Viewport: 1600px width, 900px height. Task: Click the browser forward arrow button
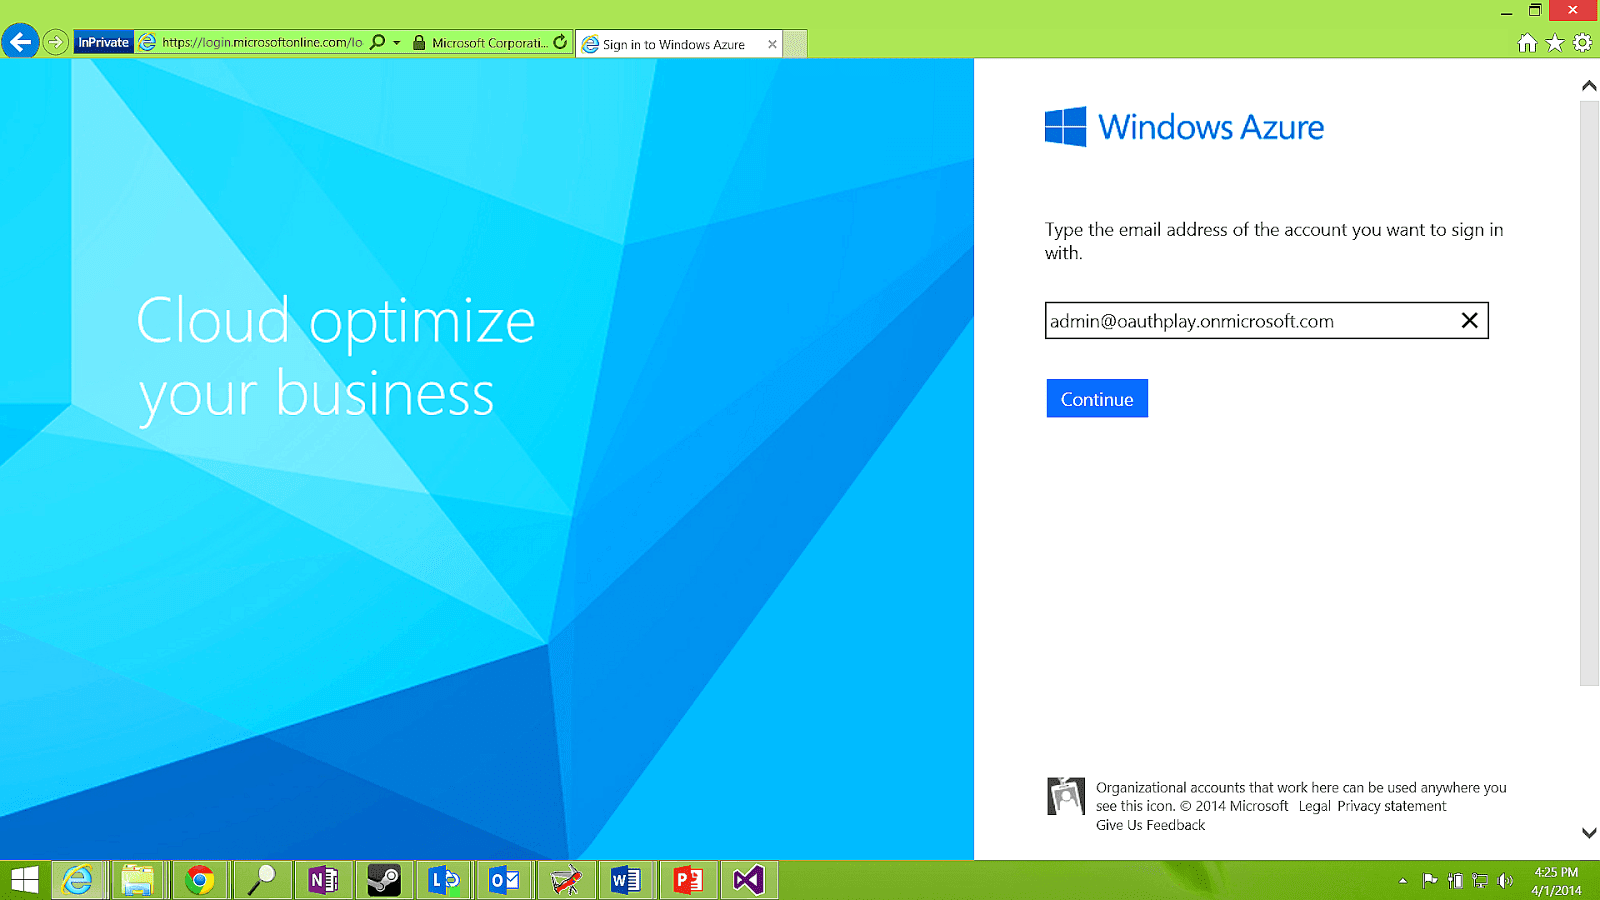point(56,42)
